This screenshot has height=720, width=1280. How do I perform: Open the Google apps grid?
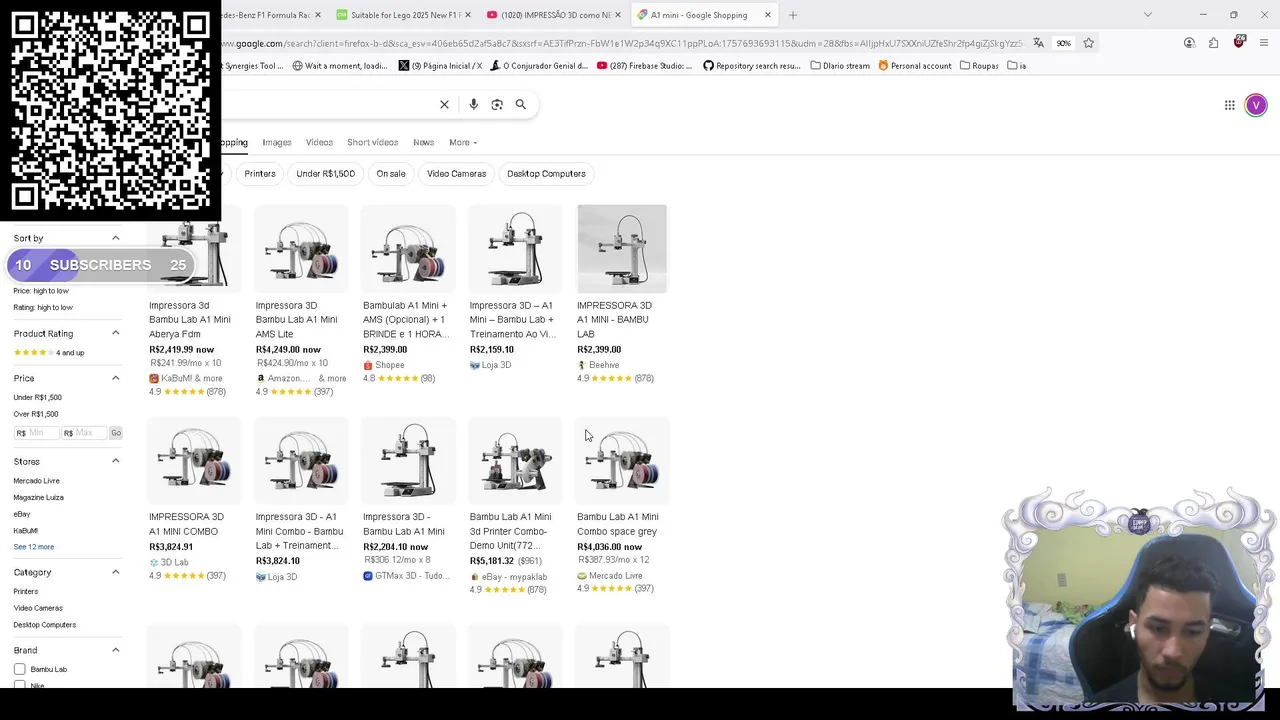pyautogui.click(x=1230, y=105)
